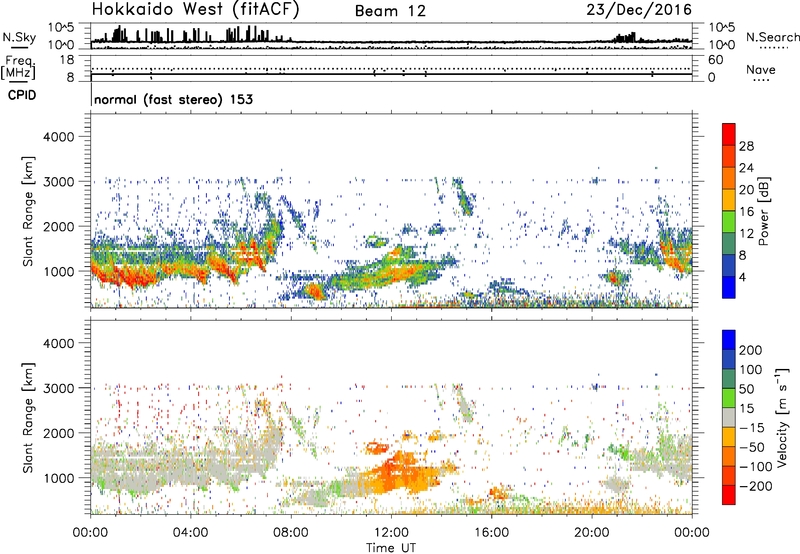This screenshot has width=800, height=554.
Task: Click the '12' power color bar value
Action: [746, 234]
